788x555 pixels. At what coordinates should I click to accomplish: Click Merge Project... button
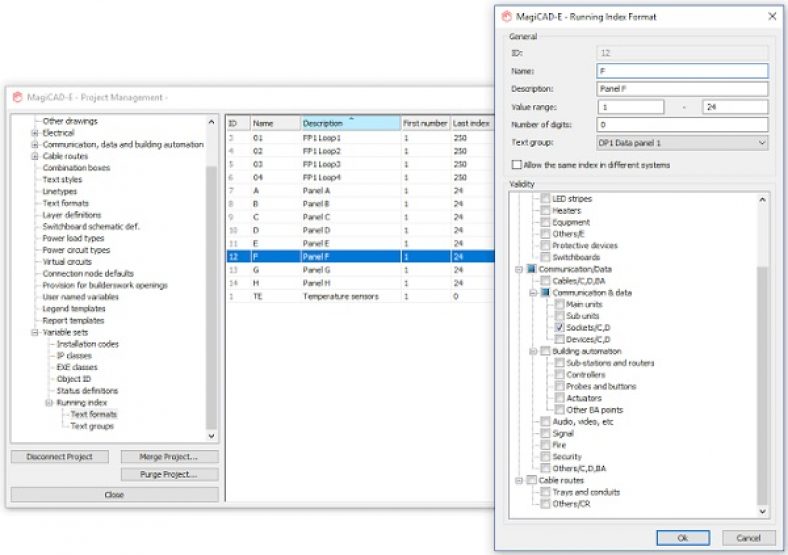tap(169, 456)
